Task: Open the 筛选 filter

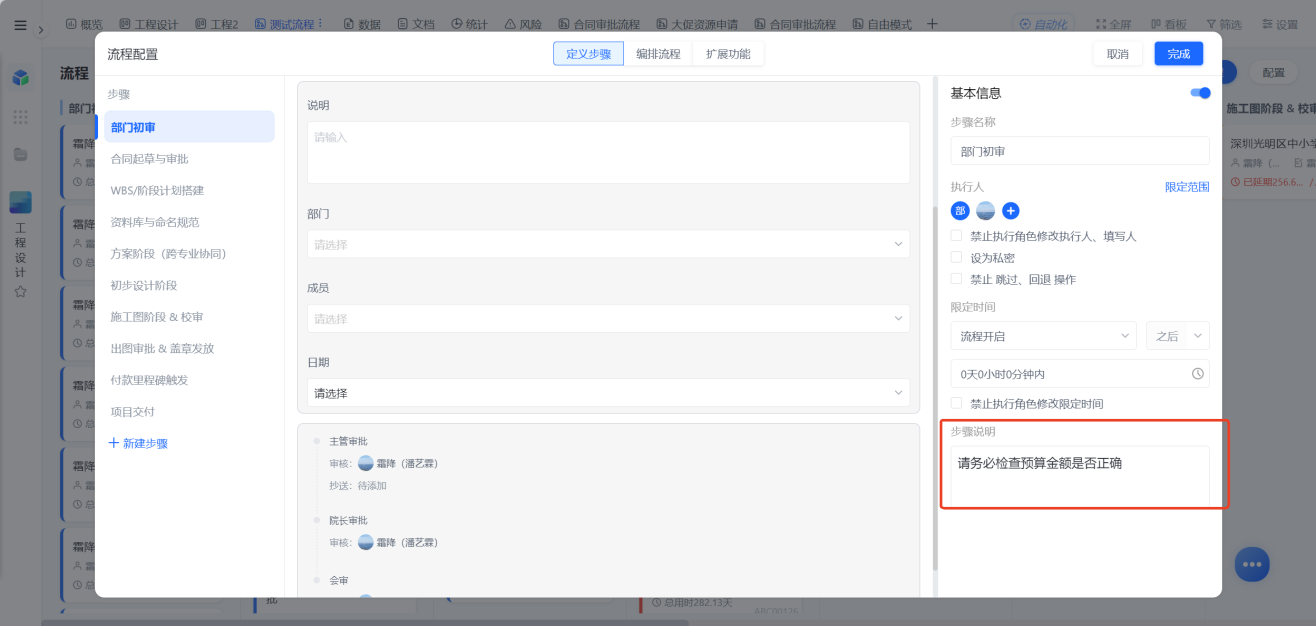Action: (x=1223, y=24)
